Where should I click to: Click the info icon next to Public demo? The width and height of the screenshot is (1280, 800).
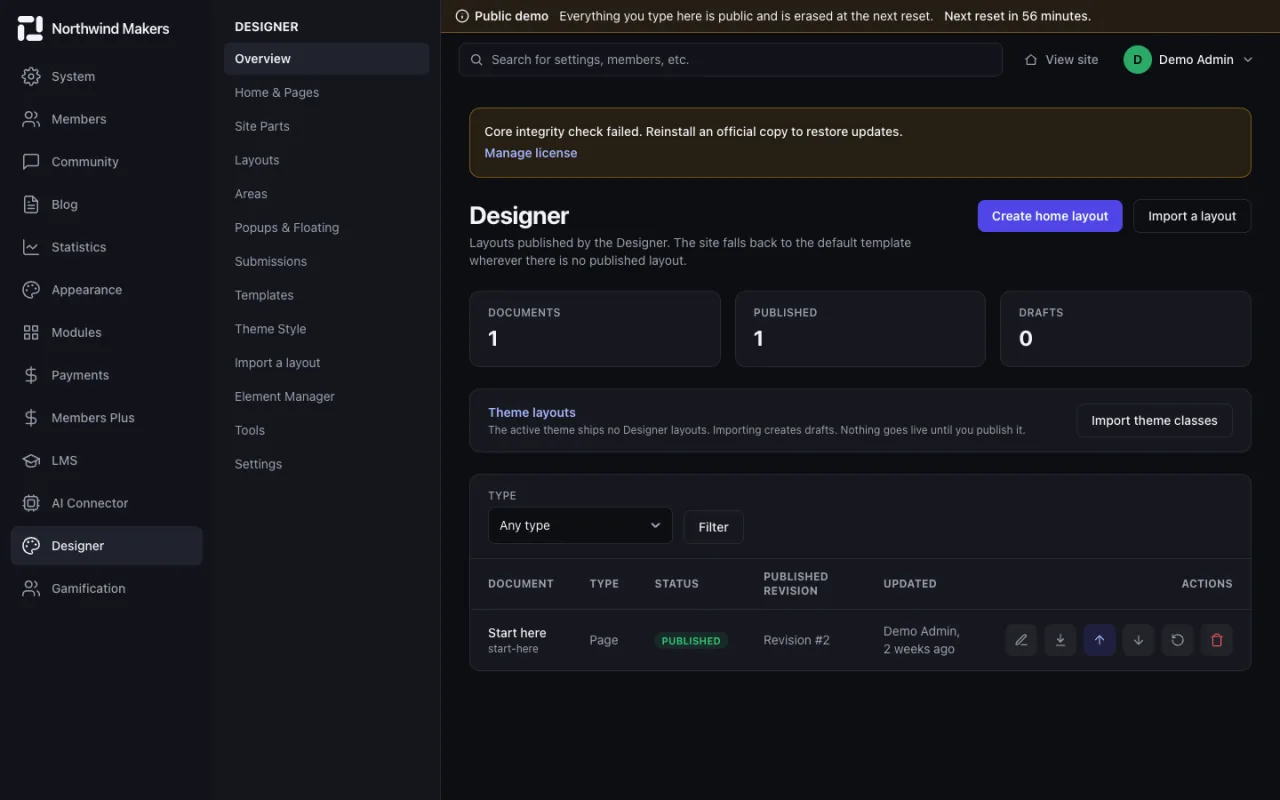point(462,16)
